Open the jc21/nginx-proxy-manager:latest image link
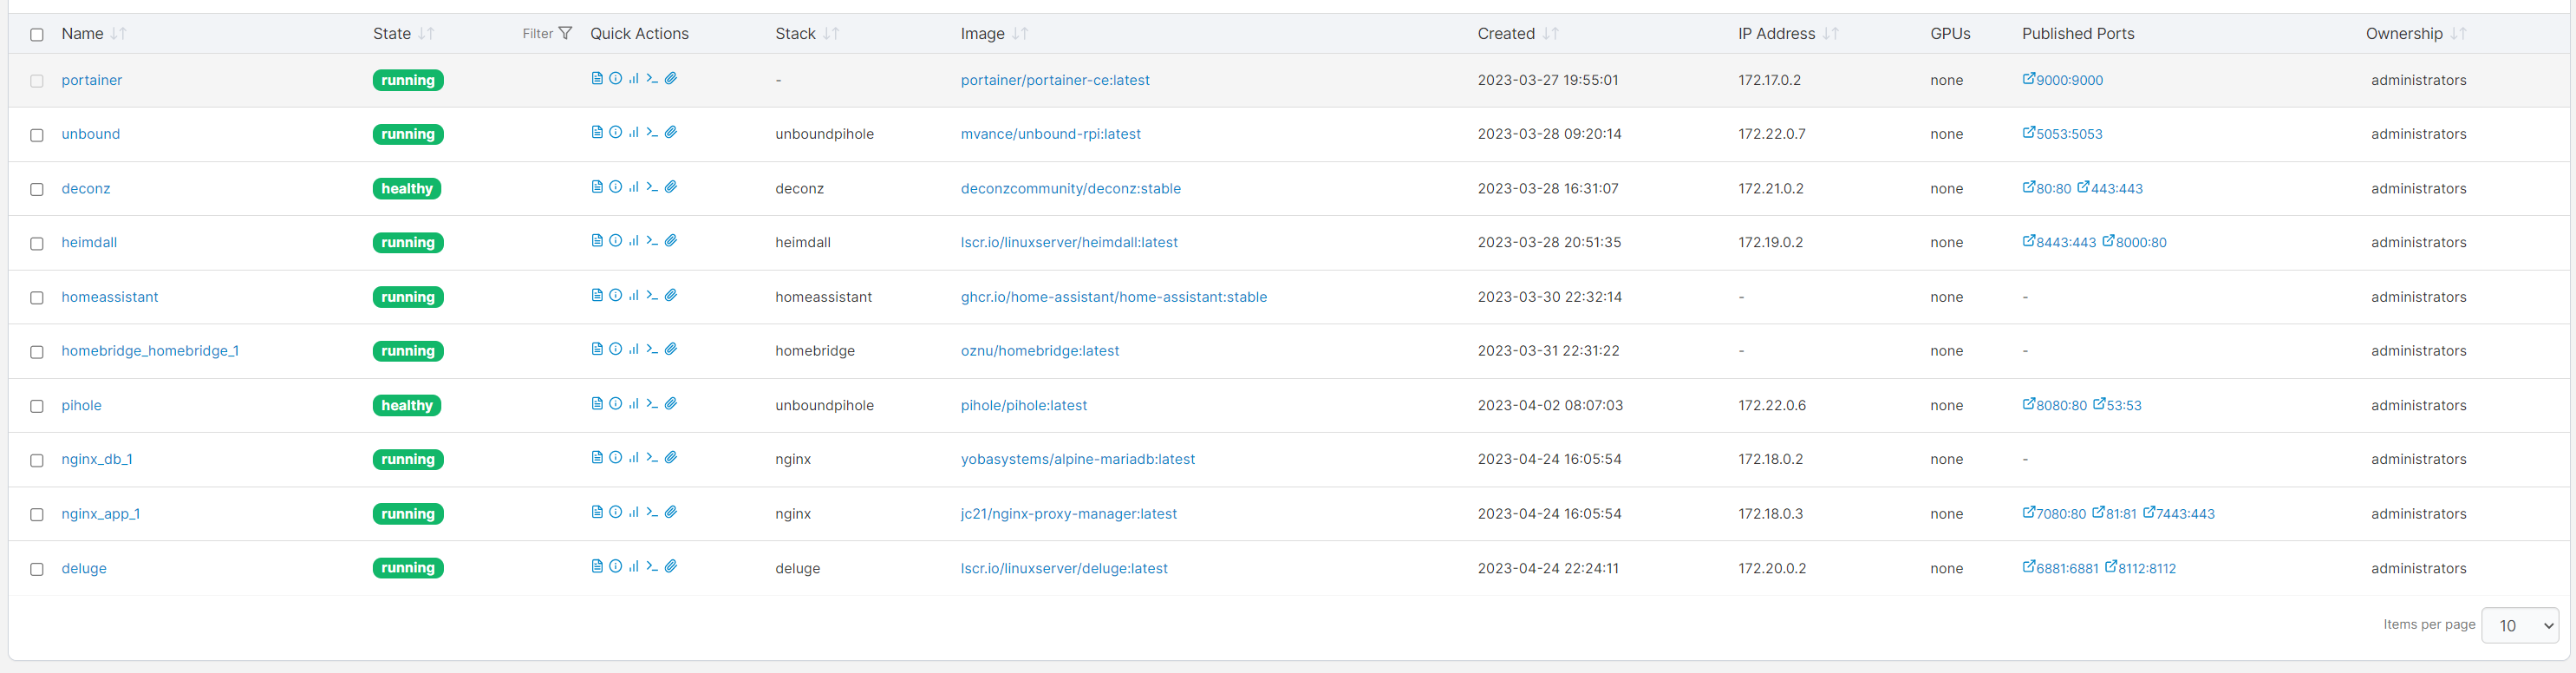This screenshot has height=673, width=2576. [1068, 514]
